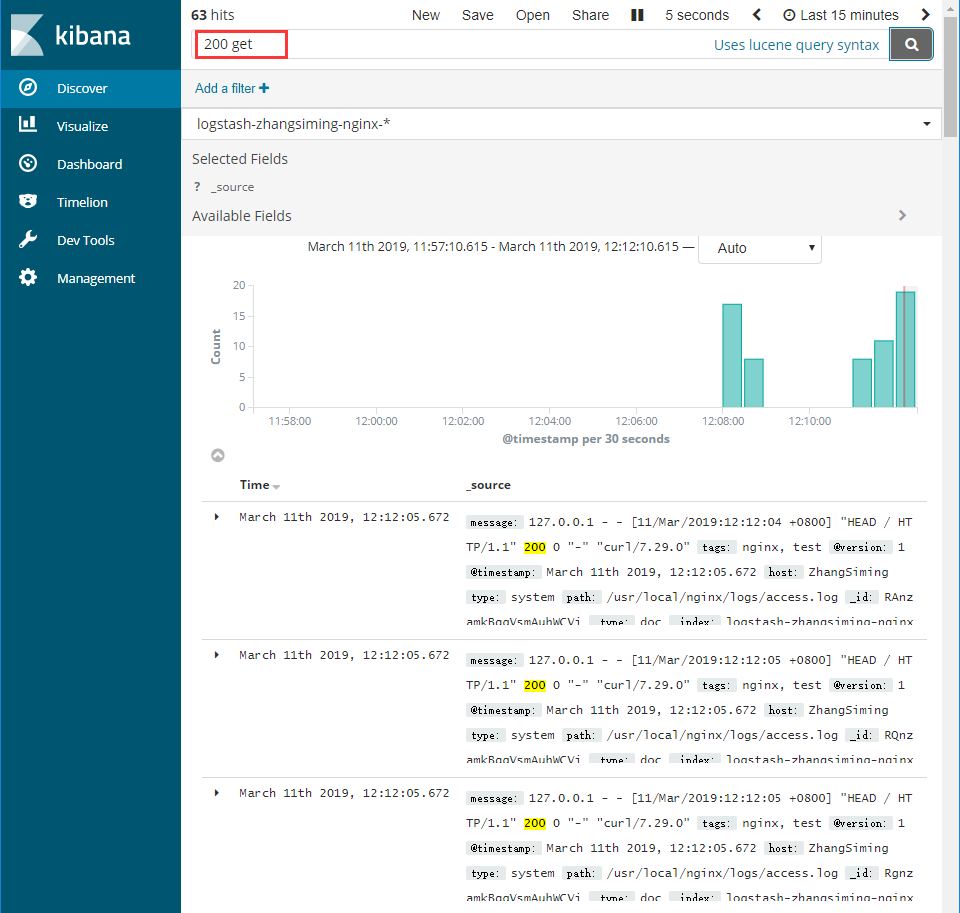This screenshot has width=960, height=913.
Task: Step time range backward with left arrow
Action: [757, 15]
